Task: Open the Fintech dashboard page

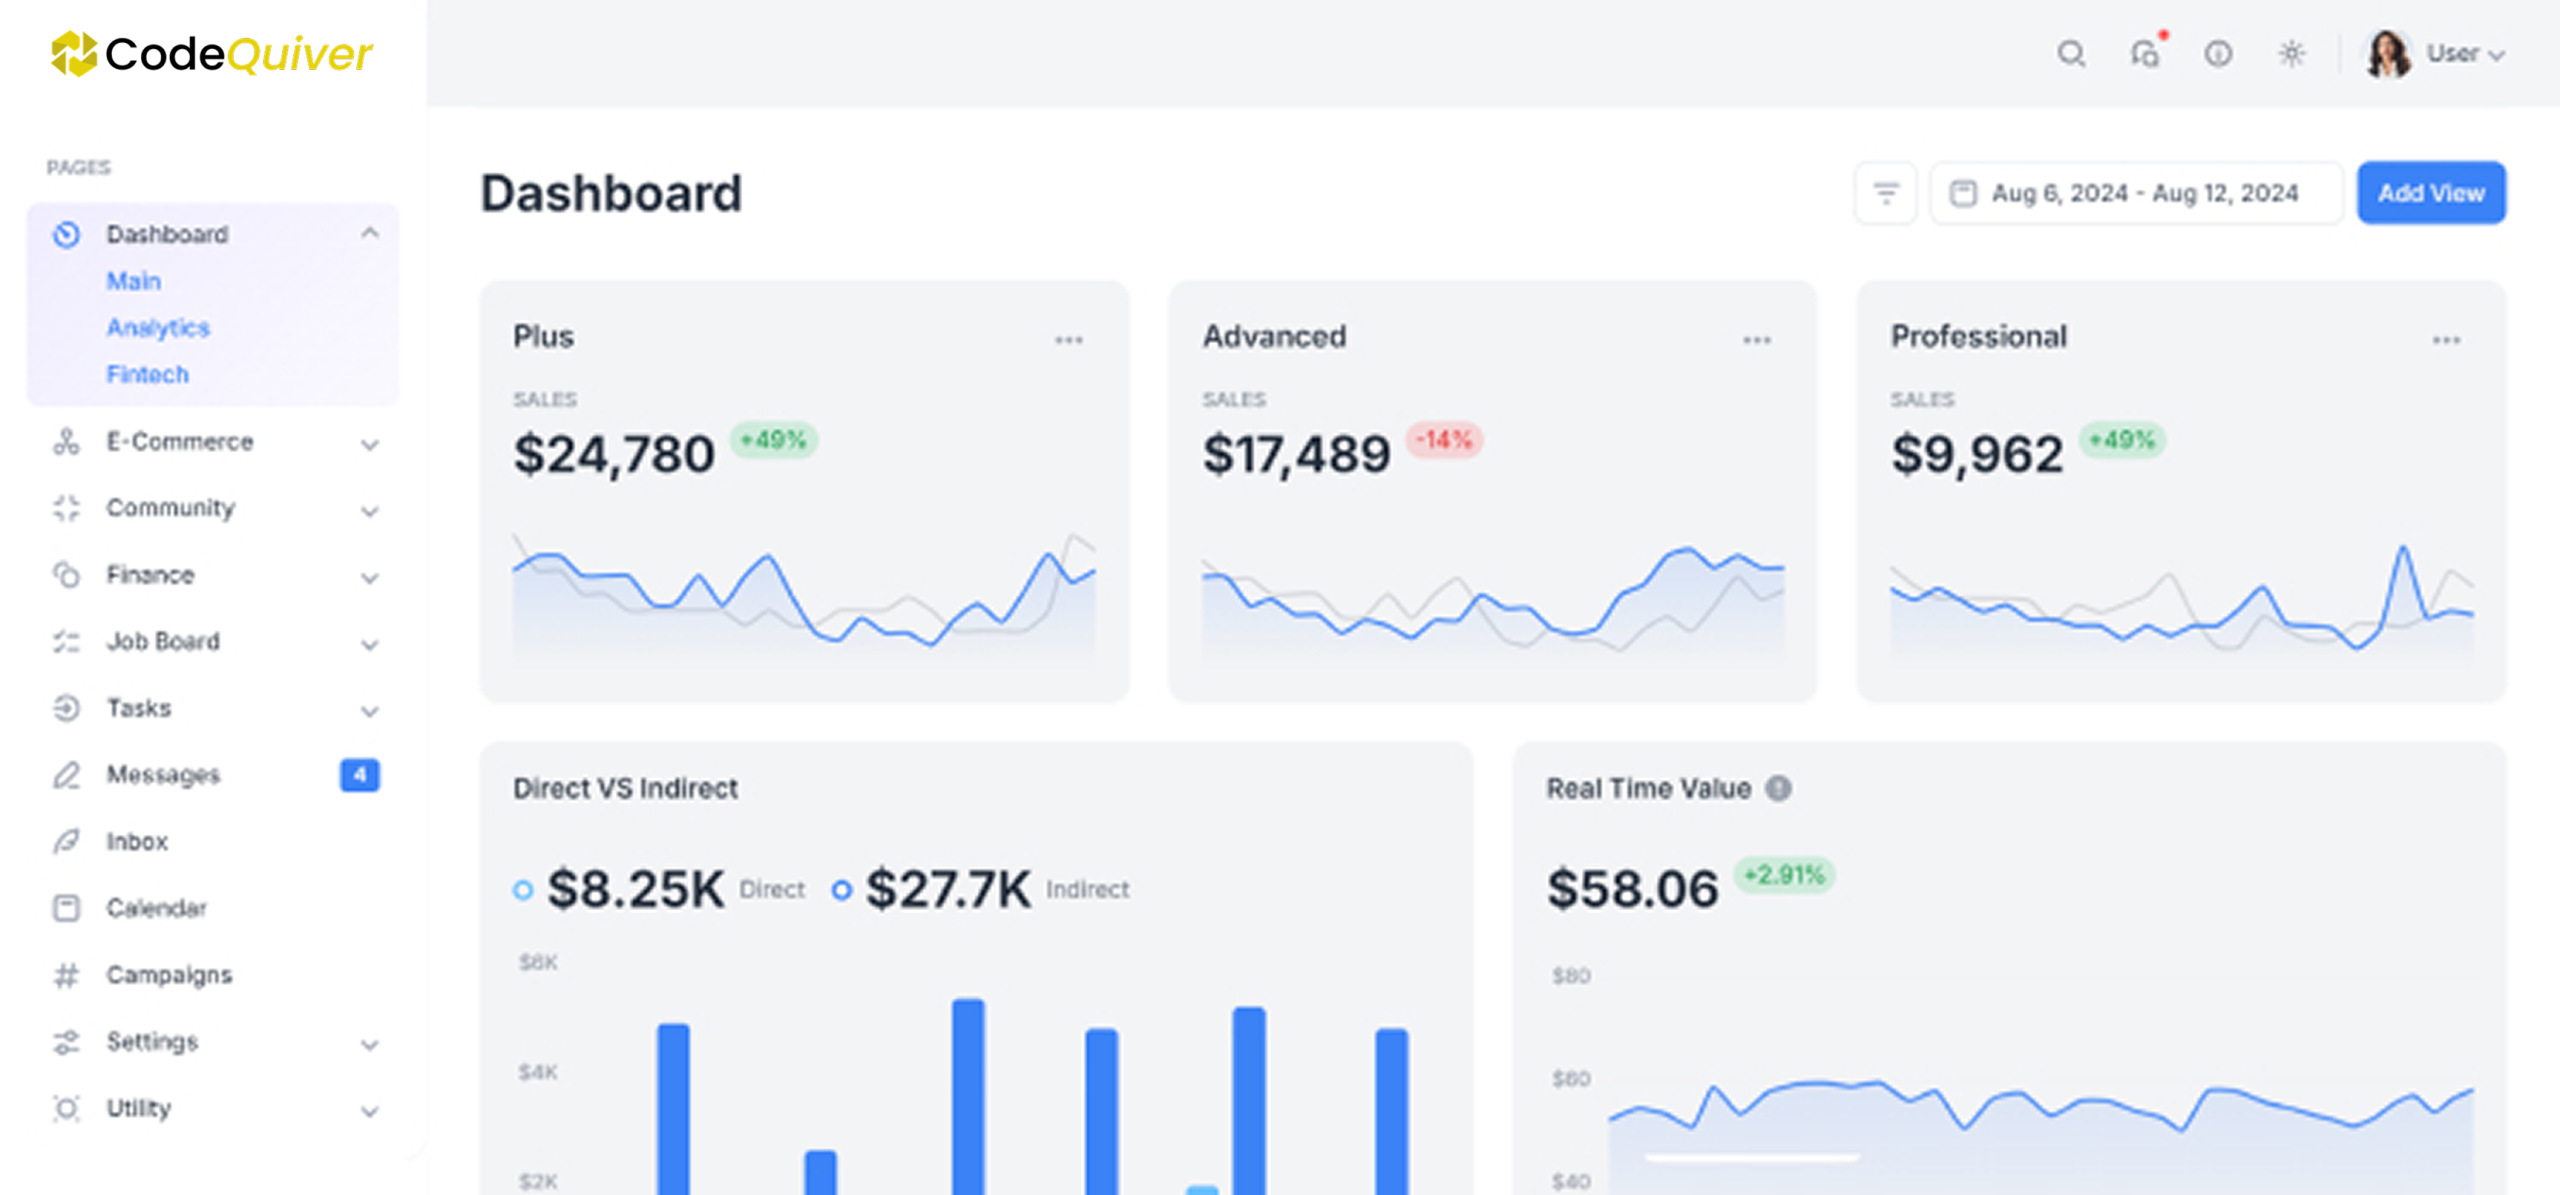Action: [147, 374]
